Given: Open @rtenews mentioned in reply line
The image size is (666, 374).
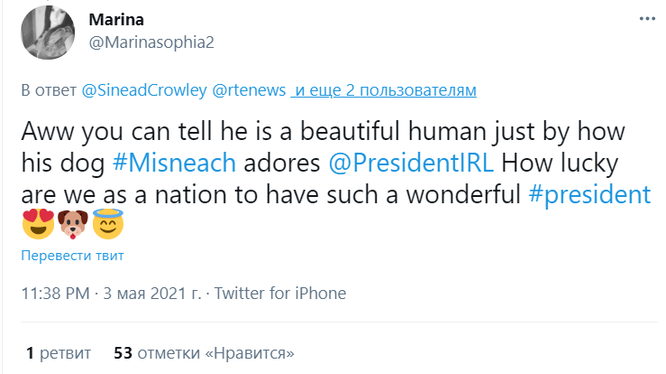Looking at the screenshot, I should coord(249,90).
